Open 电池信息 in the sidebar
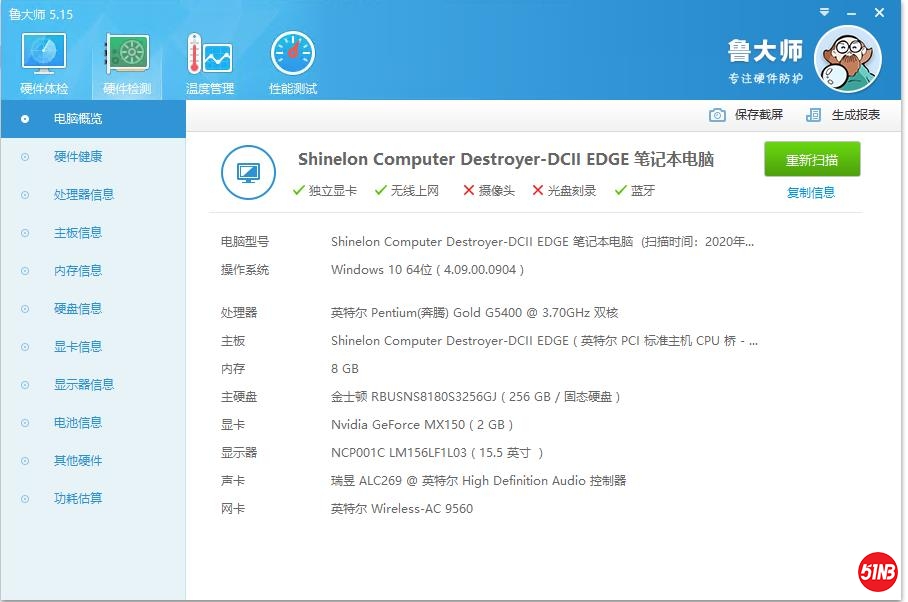The height and width of the screenshot is (602, 908). pyautogui.click(x=78, y=423)
